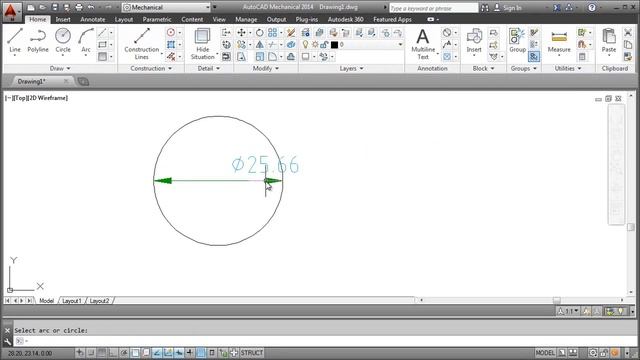Click the viewport label 2D Wireframe
The height and width of the screenshot is (360, 640).
[48, 98]
